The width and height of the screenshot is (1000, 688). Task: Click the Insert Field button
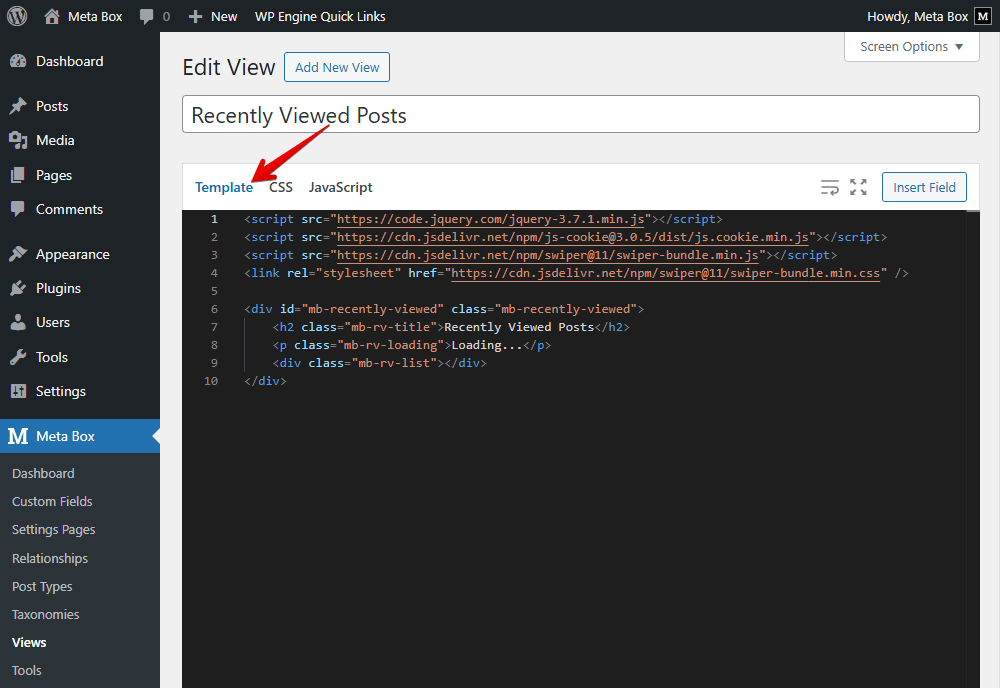[924, 187]
